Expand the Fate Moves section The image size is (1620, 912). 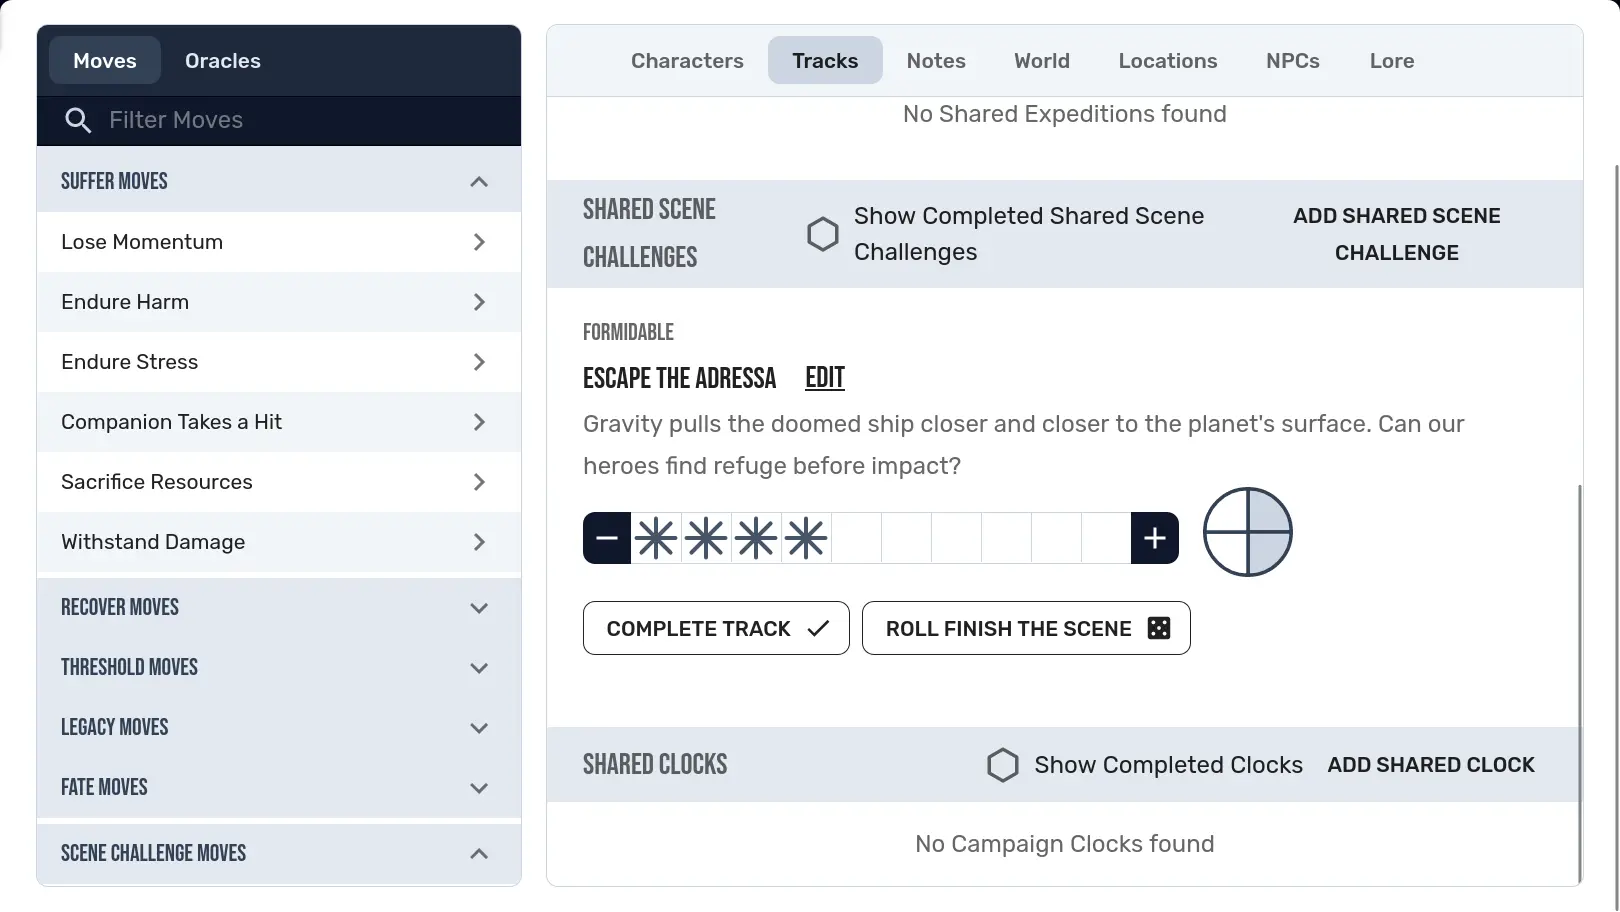(x=479, y=788)
